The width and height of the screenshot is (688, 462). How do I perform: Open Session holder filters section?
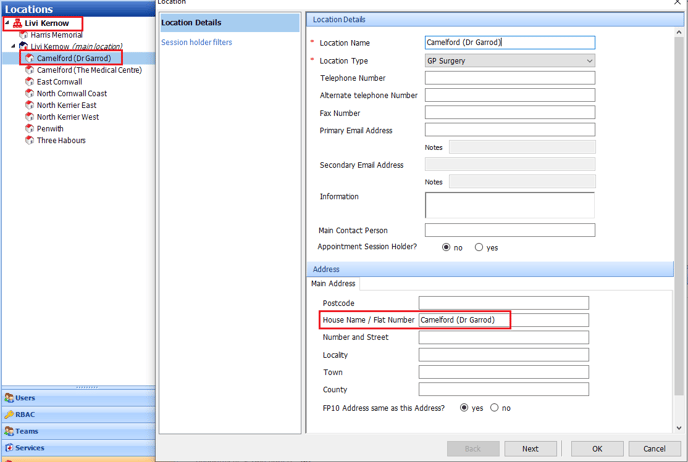pos(197,43)
